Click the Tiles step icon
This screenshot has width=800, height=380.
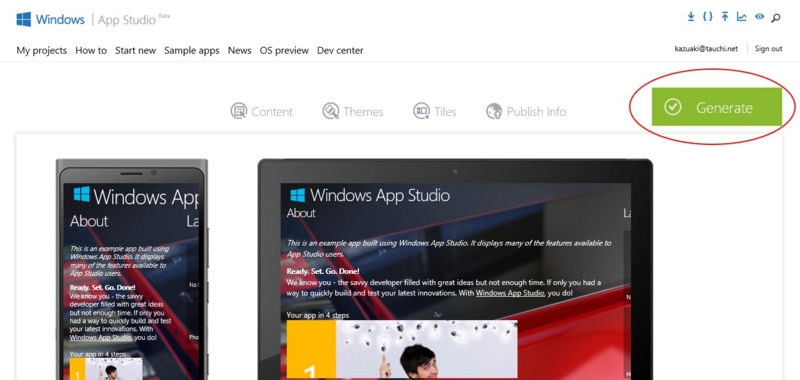click(x=421, y=111)
